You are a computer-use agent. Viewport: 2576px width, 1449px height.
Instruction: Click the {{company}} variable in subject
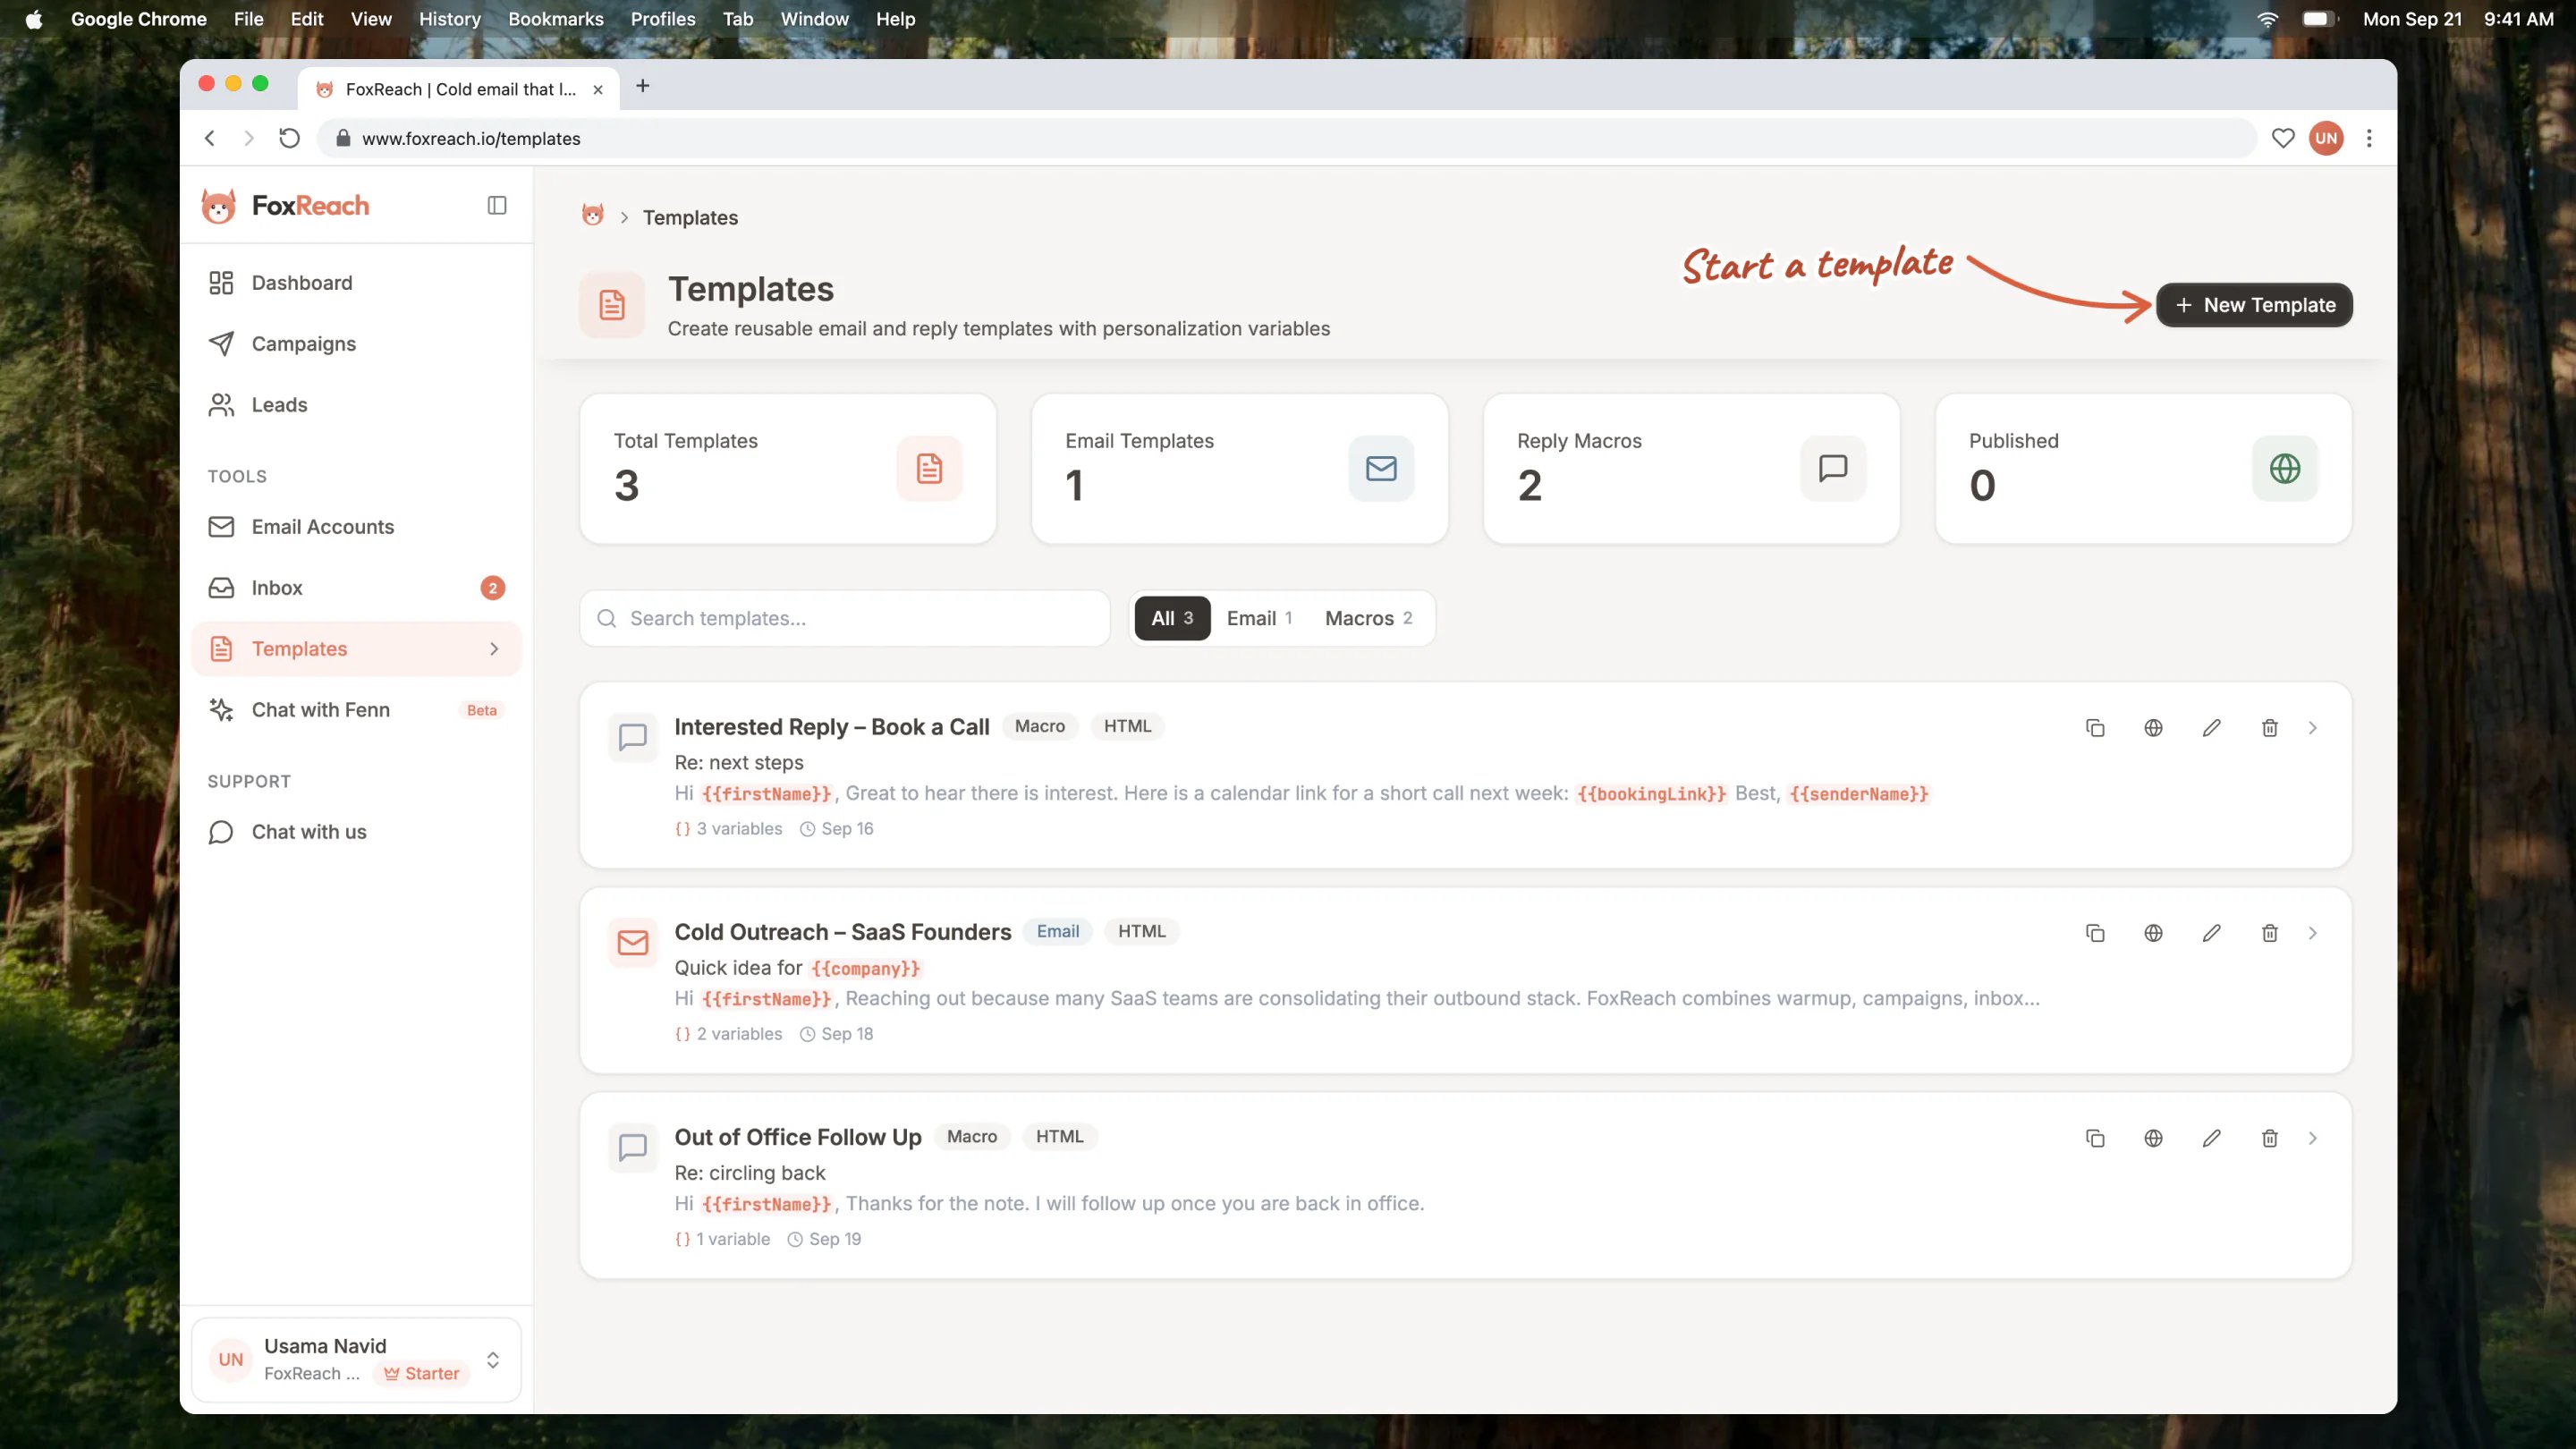click(x=865, y=968)
